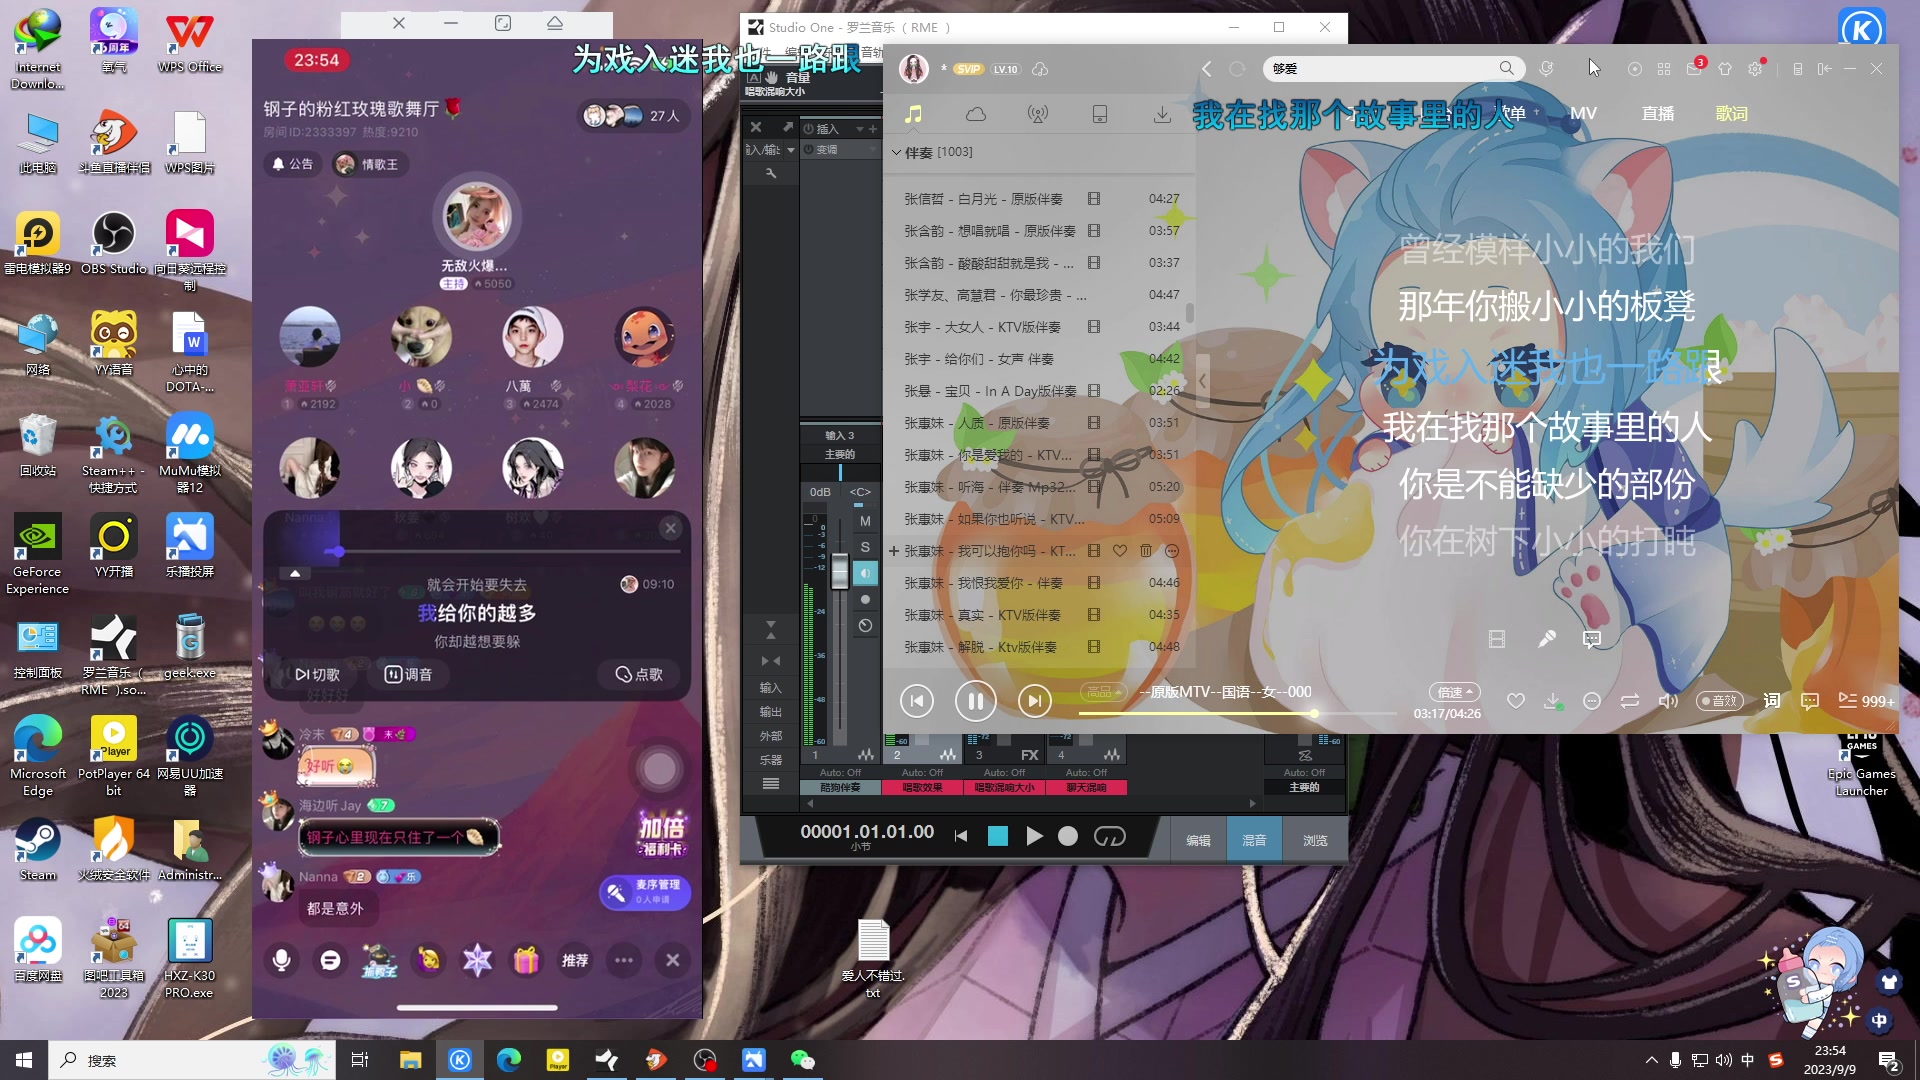Open Auto: Off dropdown on Studio One channel 2

pos(922,773)
